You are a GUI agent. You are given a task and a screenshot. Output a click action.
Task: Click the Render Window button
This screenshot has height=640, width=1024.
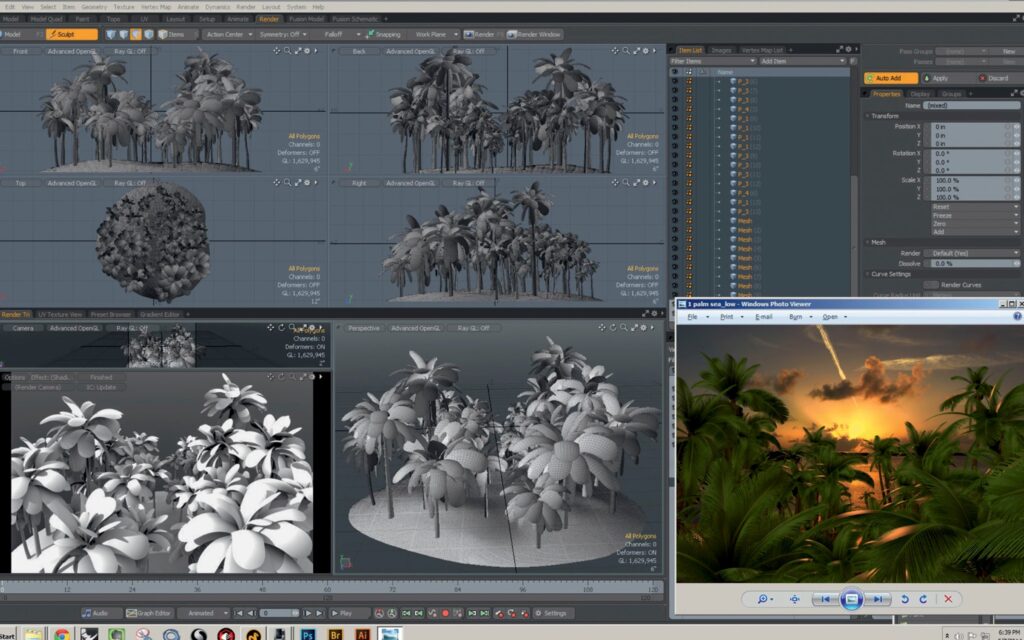(x=534, y=35)
